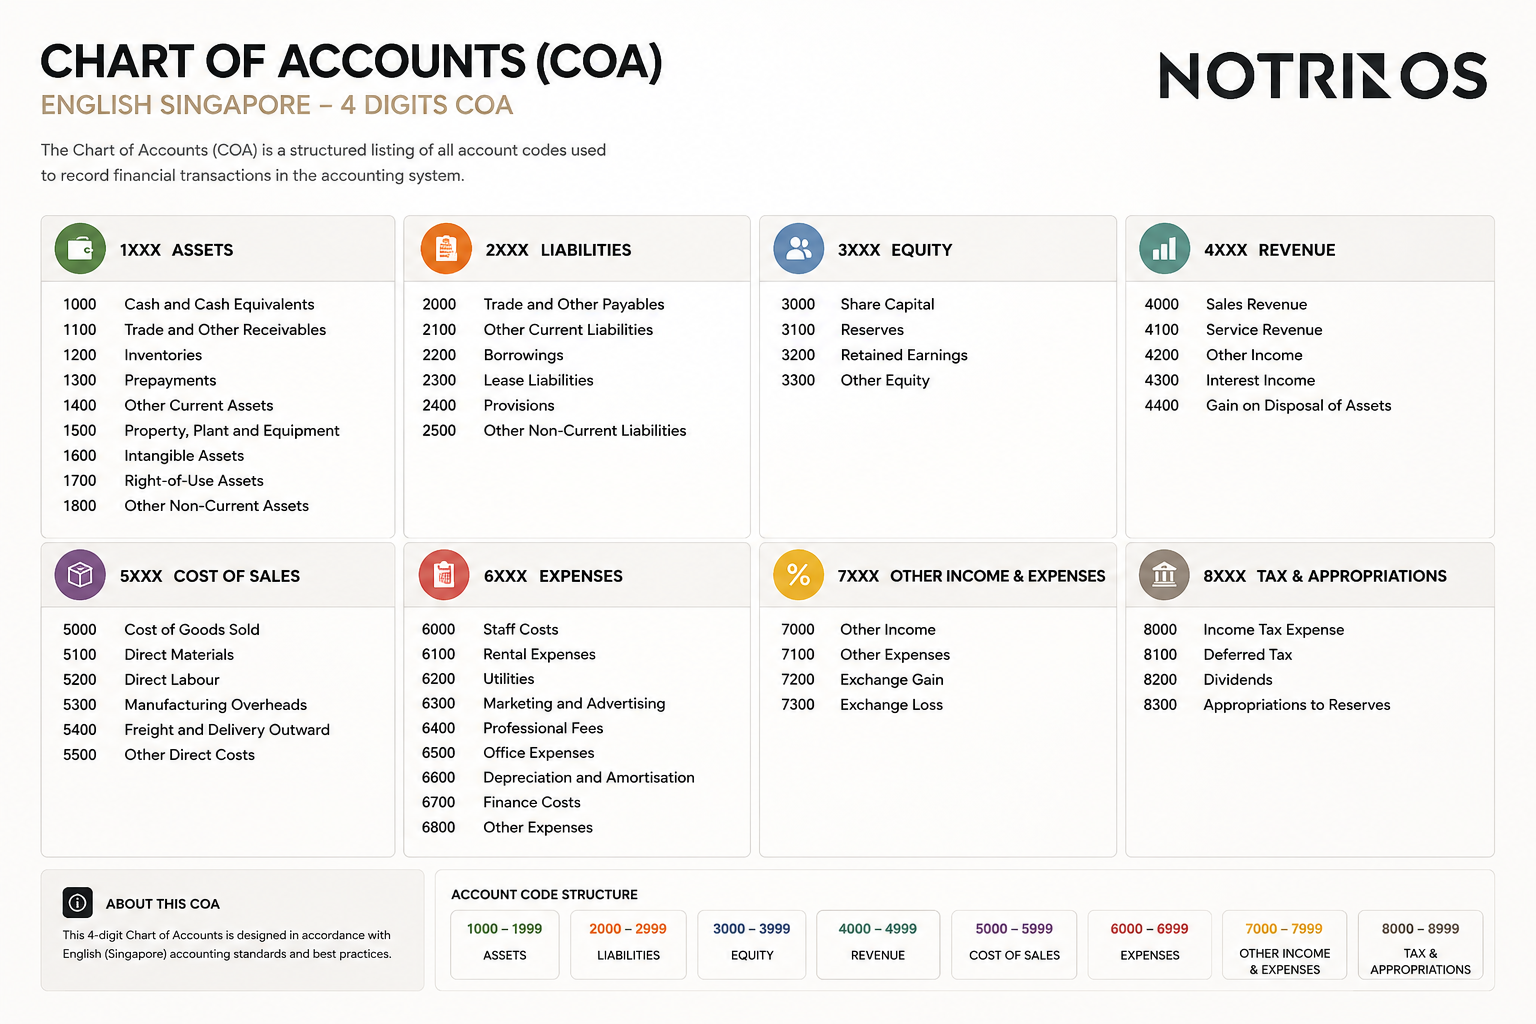
Task: Click account 2200 Borrowings
Action: click(493, 355)
